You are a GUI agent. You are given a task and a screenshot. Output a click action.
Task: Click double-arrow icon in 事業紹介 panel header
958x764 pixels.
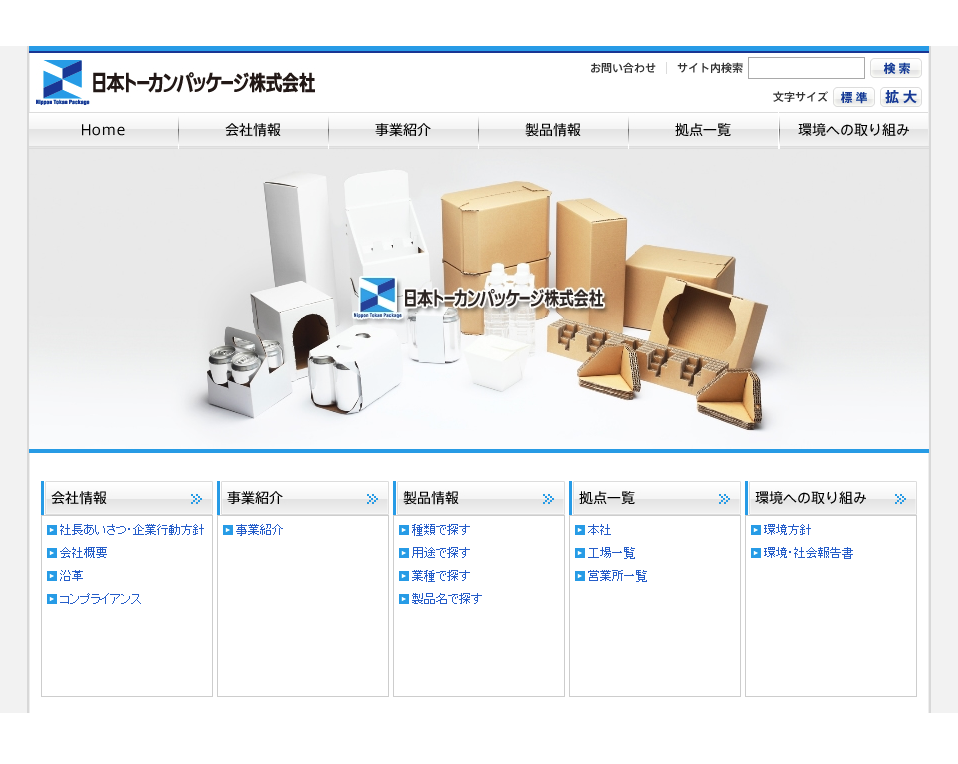click(x=373, y=498)
